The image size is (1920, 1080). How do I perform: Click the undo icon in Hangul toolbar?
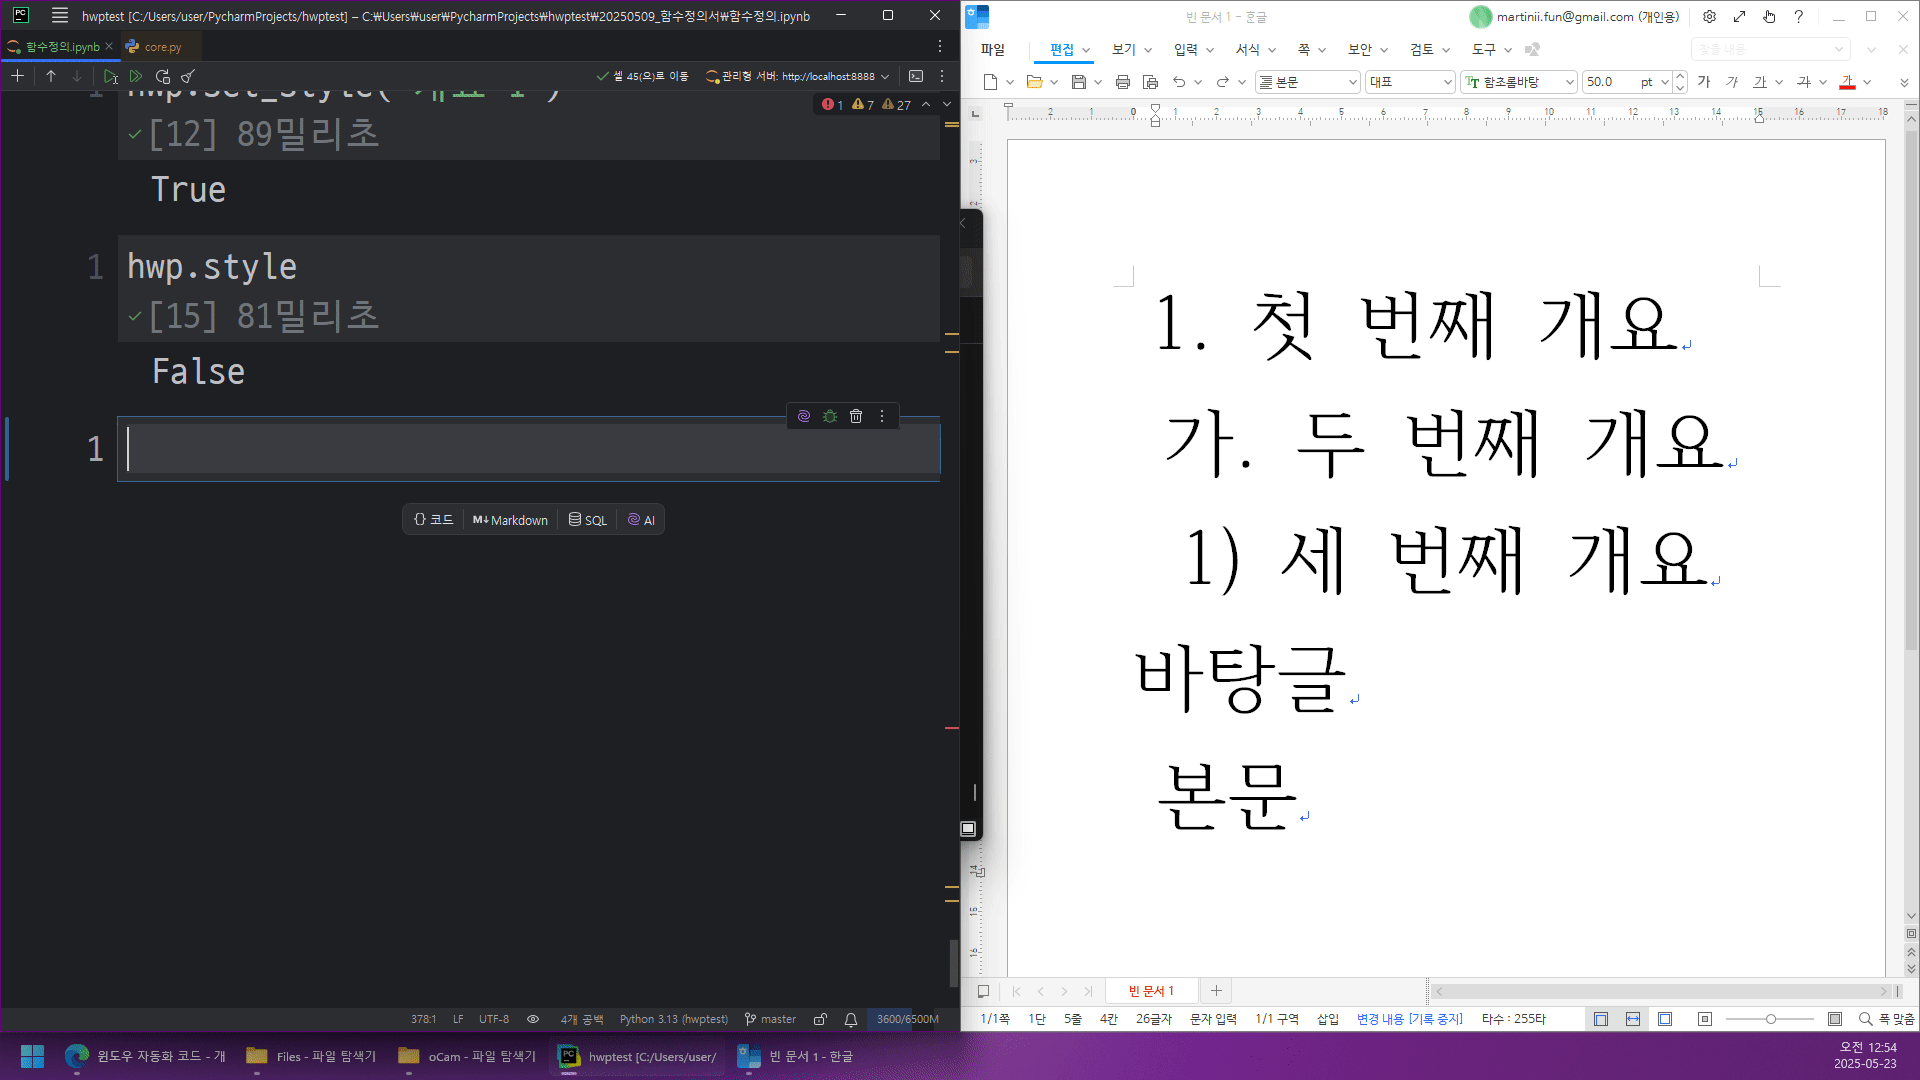pos(1179,82)
